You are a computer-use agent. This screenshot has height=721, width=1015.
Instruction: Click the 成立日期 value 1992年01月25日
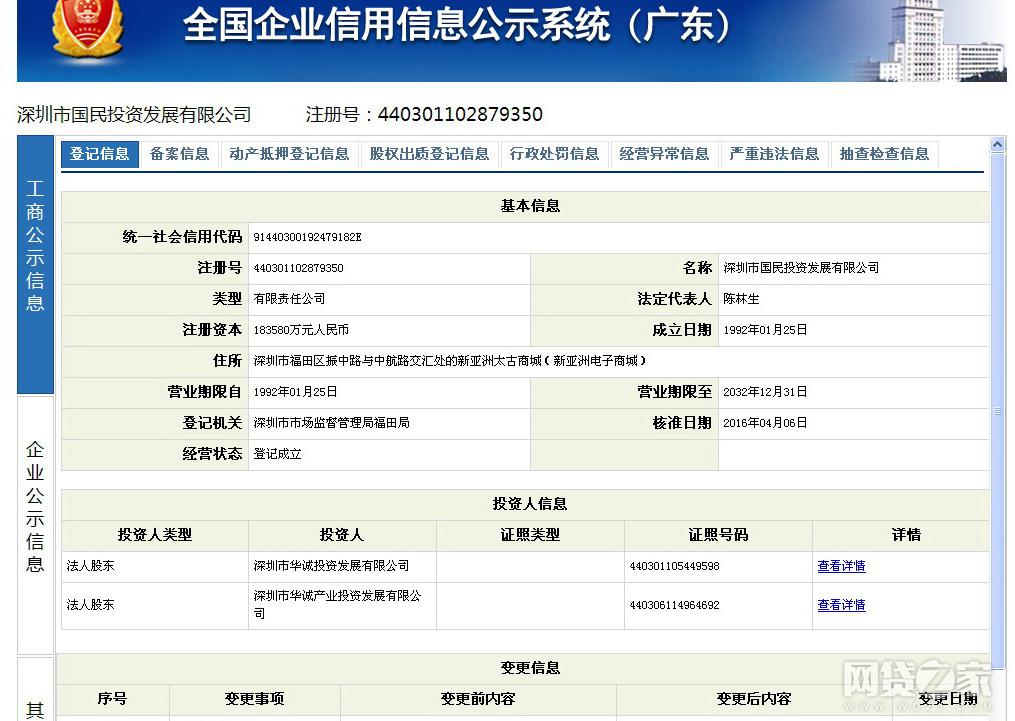[765, 330]
